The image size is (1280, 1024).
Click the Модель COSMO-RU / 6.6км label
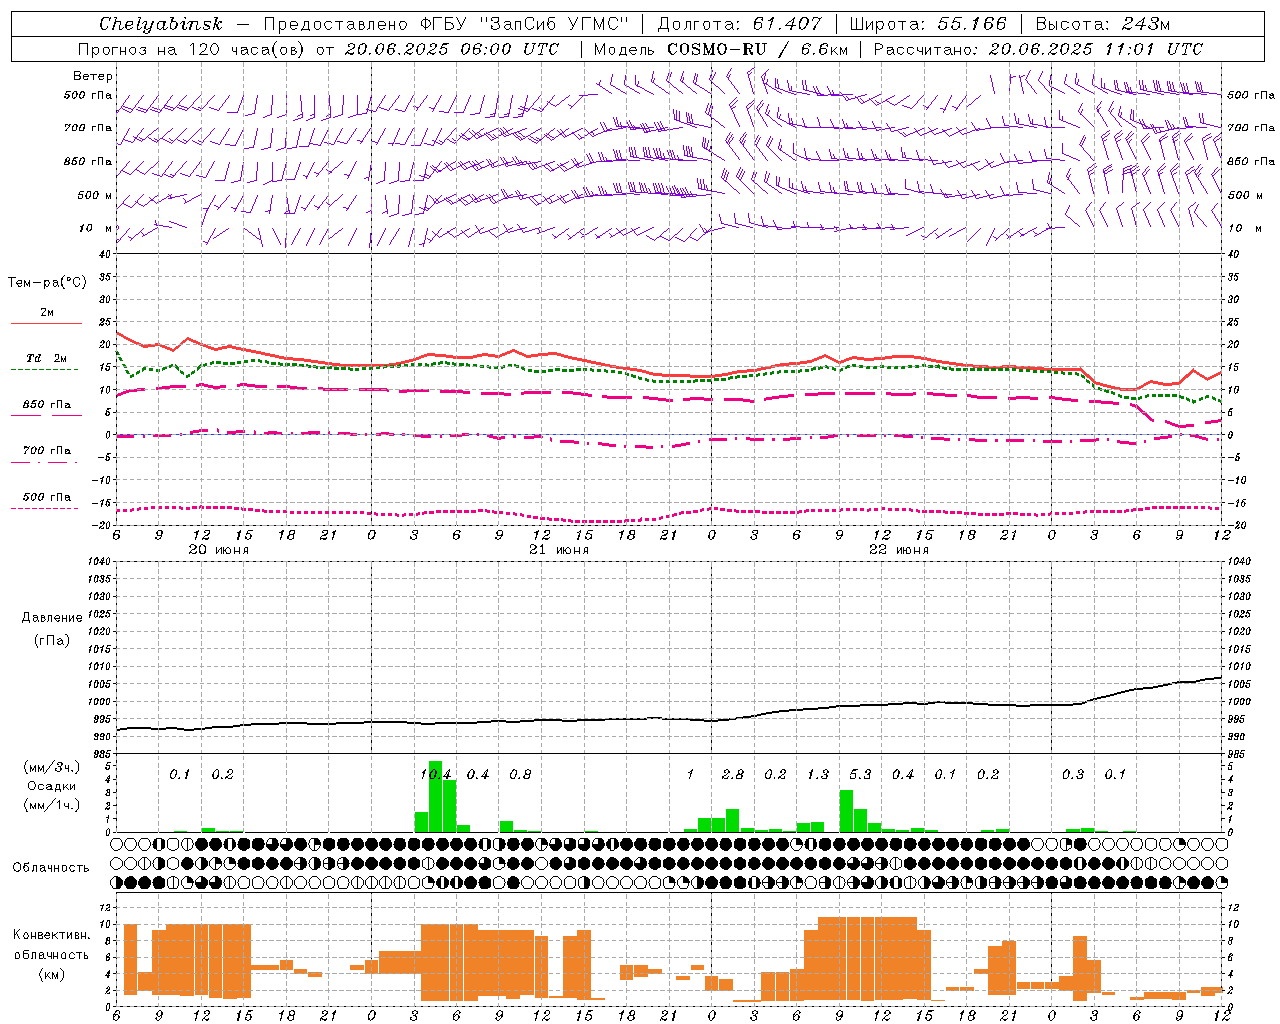pyautogui.click(x=721, y=49)
